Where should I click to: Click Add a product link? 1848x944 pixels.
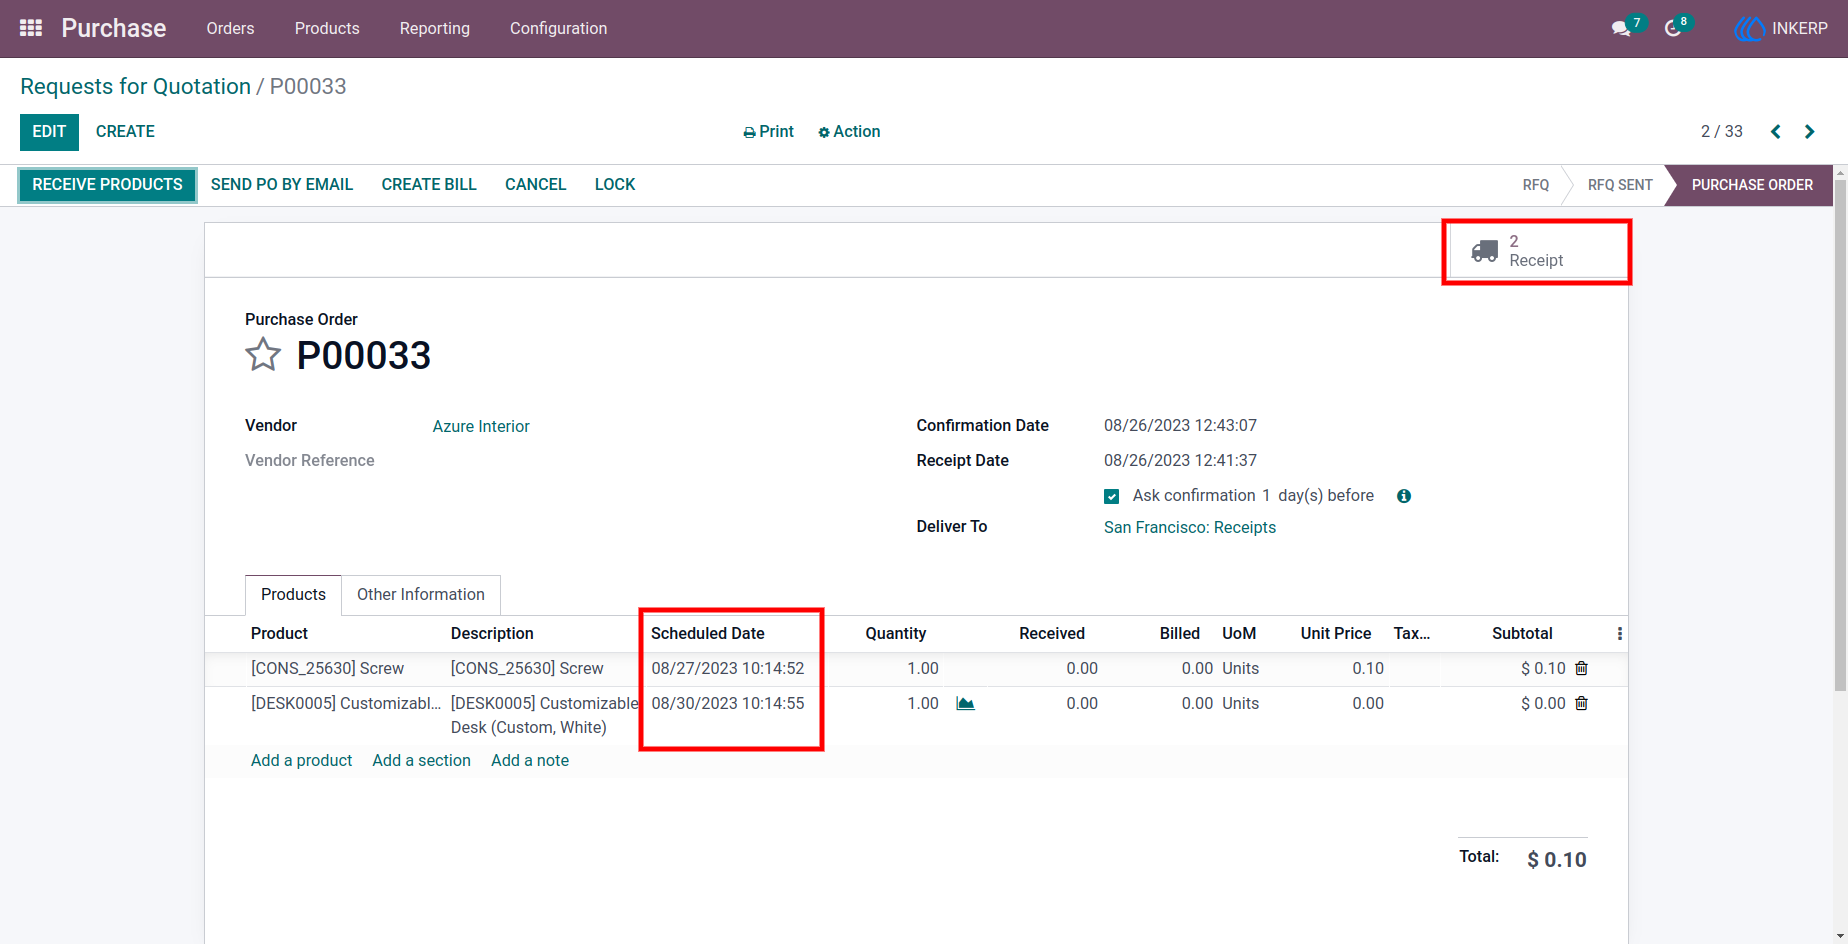(302, 761)
